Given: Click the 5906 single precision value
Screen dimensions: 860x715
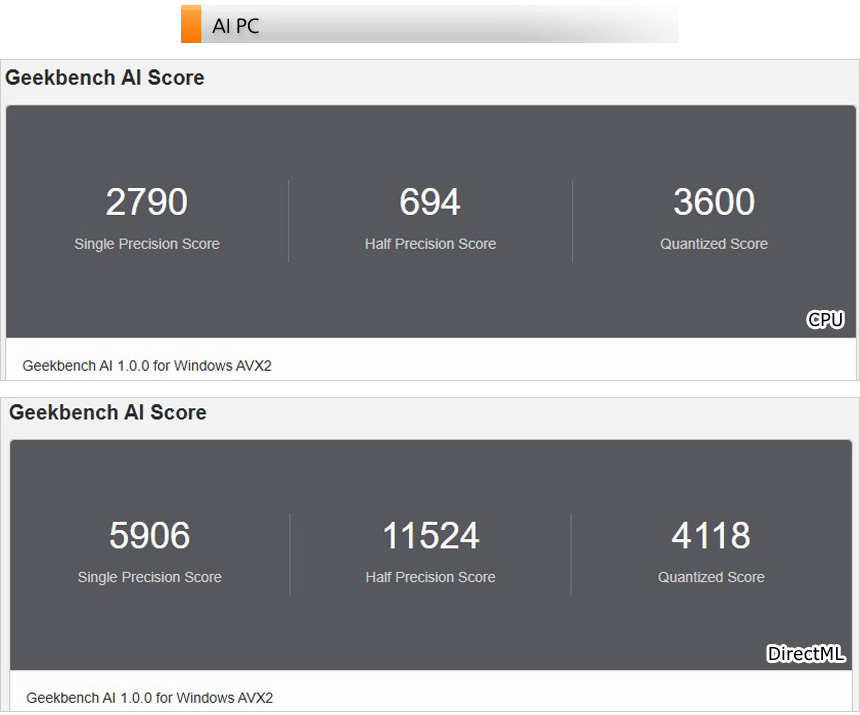Looking at the screenshot, I should (x=150, y=535).
